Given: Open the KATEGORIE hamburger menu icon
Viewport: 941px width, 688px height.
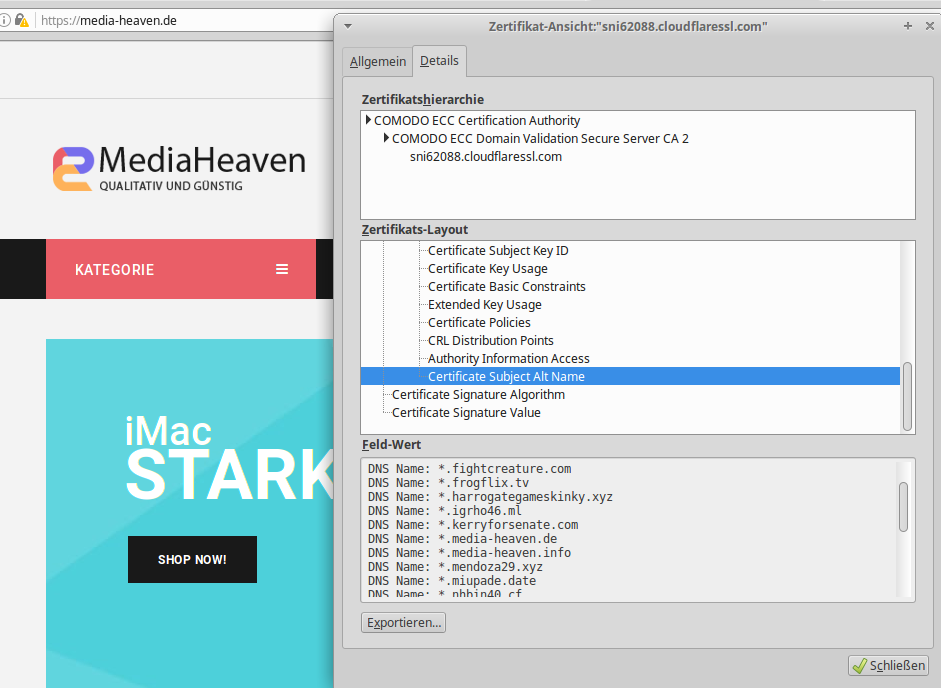Looking at the screenshot, I should pyautogui.click(x=282, y=269).
